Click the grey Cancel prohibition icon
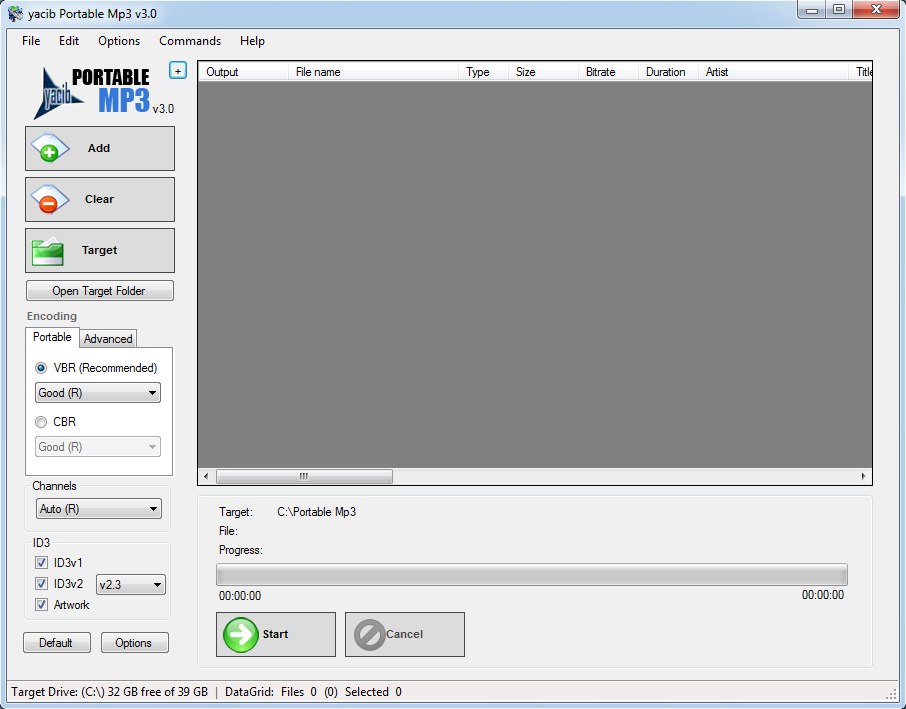Screen dimensions: 906x709 (370, 634)
